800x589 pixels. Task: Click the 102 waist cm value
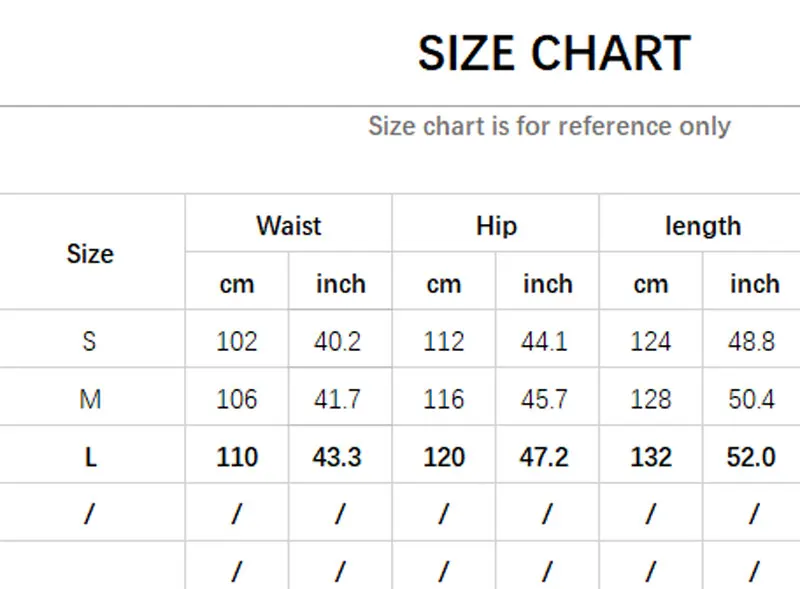tap(237, 341)
